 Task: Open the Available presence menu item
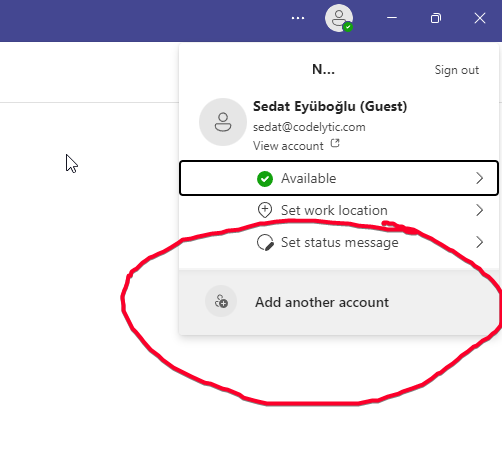[339, 178]
